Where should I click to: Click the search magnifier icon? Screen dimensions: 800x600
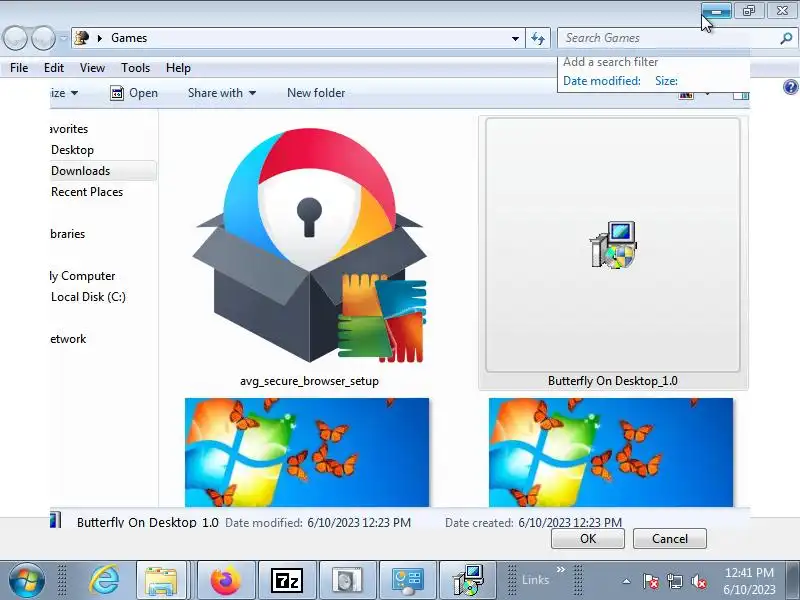point(786,38)
